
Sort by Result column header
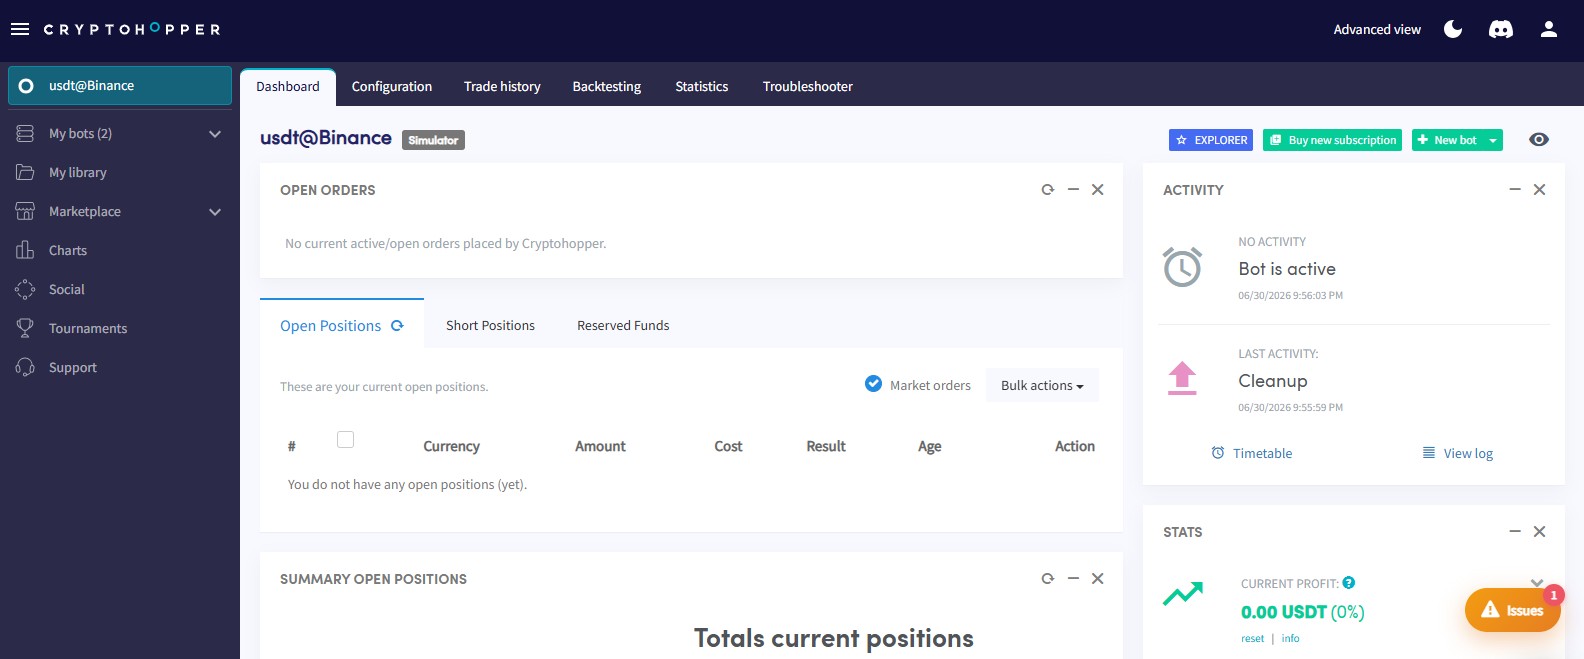point(826,446)
